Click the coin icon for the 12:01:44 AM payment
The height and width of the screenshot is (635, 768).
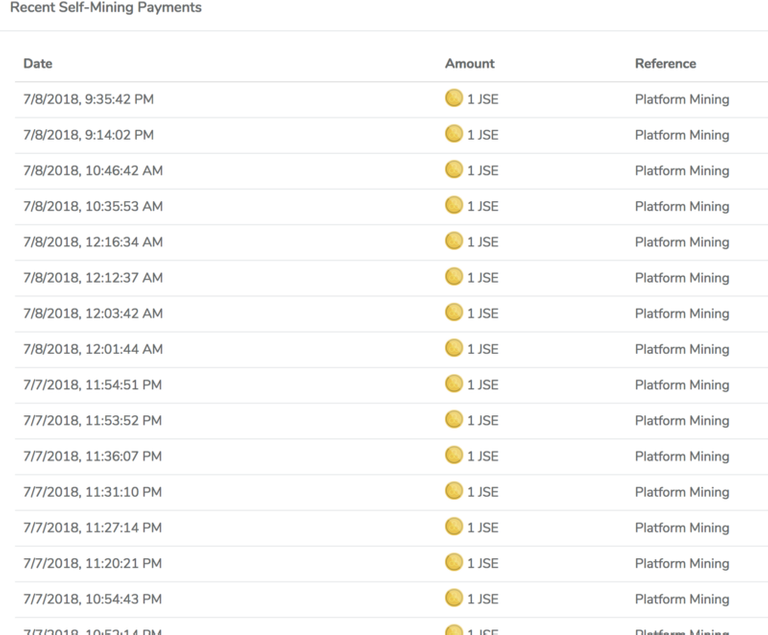tap(454, 348)
